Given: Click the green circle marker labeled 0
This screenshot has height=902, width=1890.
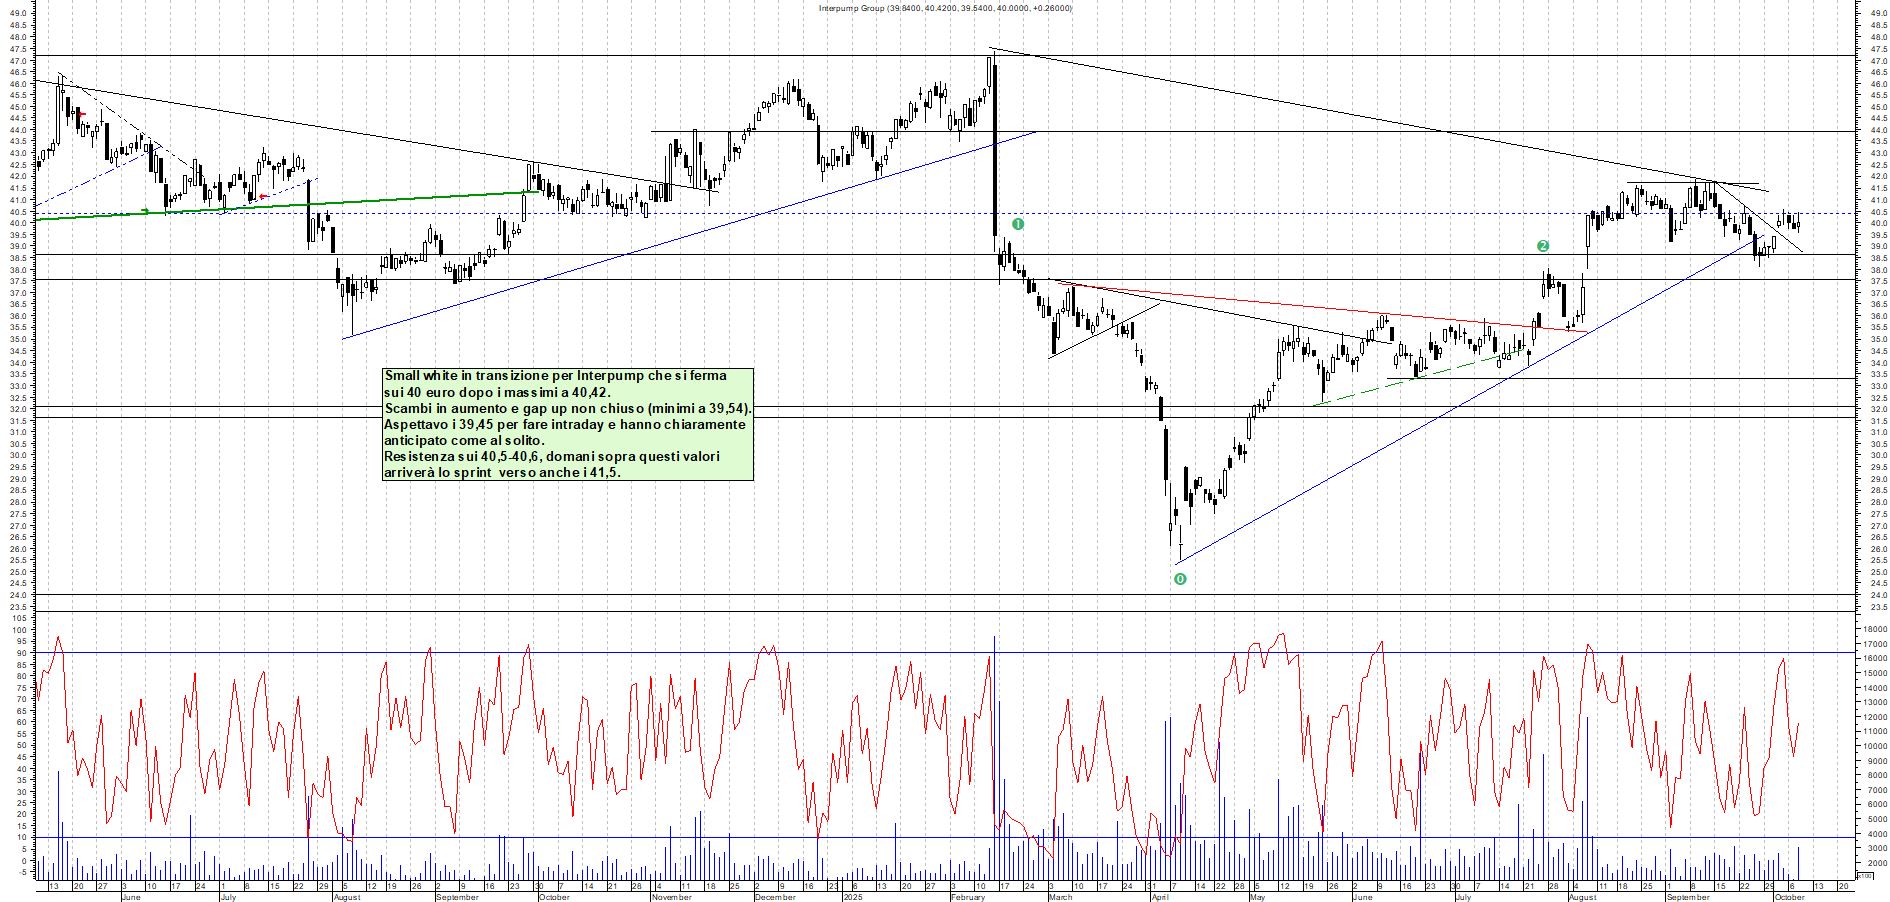Looking at the screenshot, I should 1180,579.
